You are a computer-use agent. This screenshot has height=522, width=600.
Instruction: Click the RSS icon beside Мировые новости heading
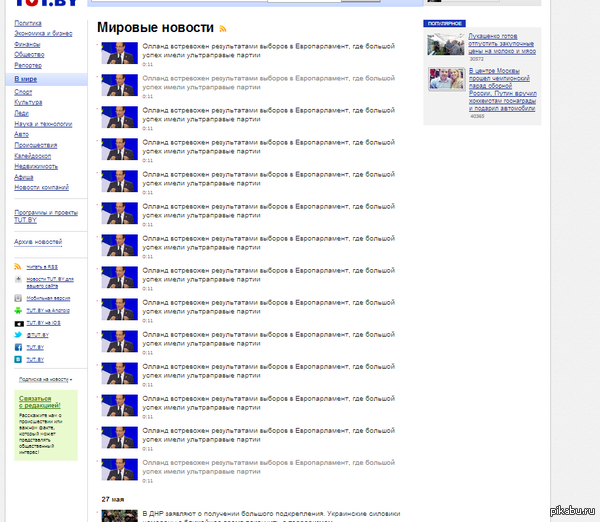point(223,31)
